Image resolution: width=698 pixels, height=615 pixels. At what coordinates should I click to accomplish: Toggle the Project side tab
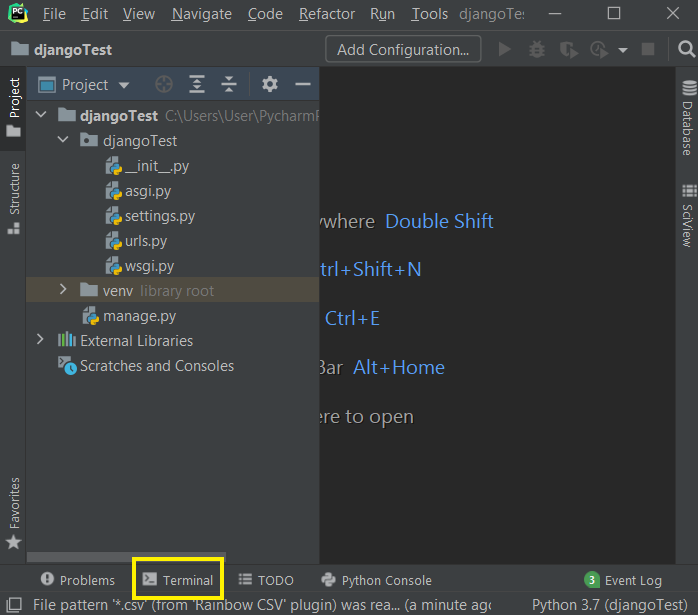[14, 107]
